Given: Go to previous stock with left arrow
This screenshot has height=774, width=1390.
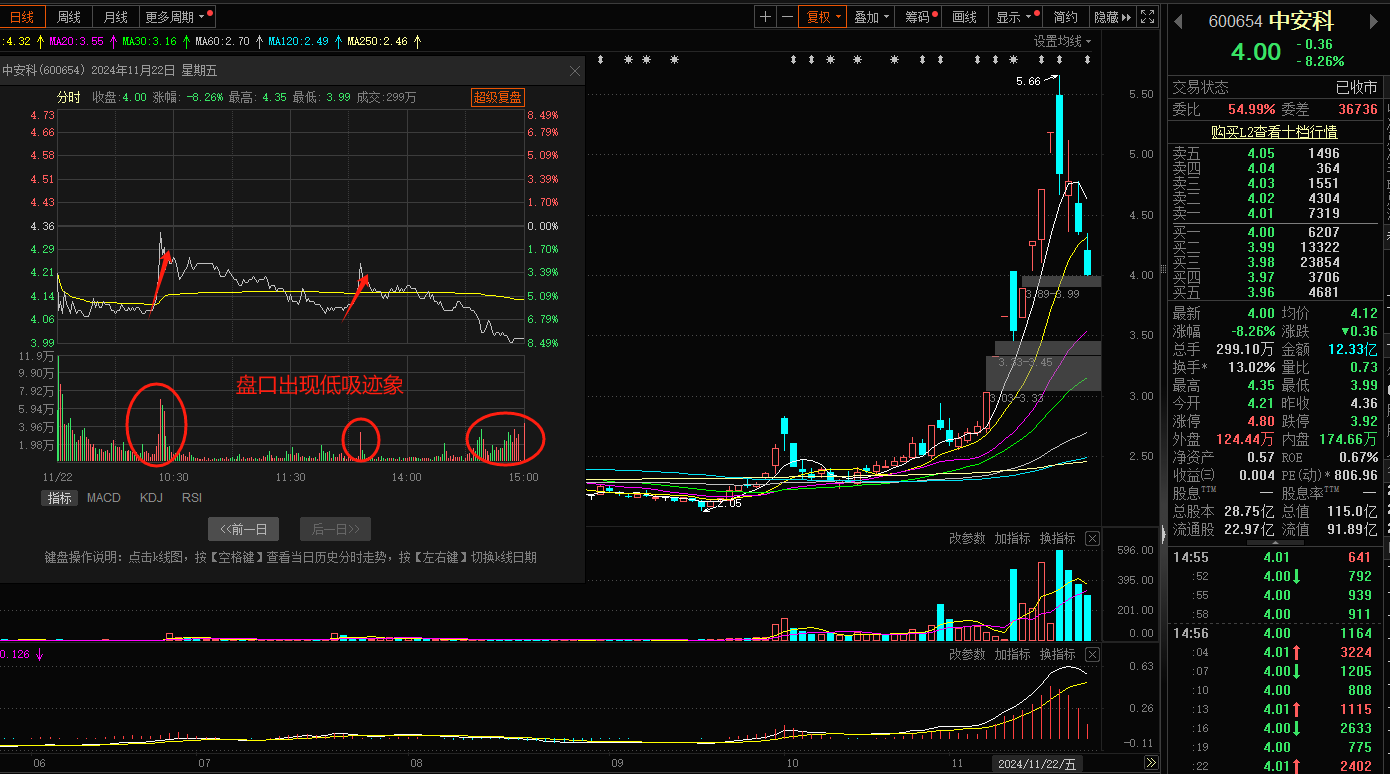Looking at the screenshot, I should 1179,21.
